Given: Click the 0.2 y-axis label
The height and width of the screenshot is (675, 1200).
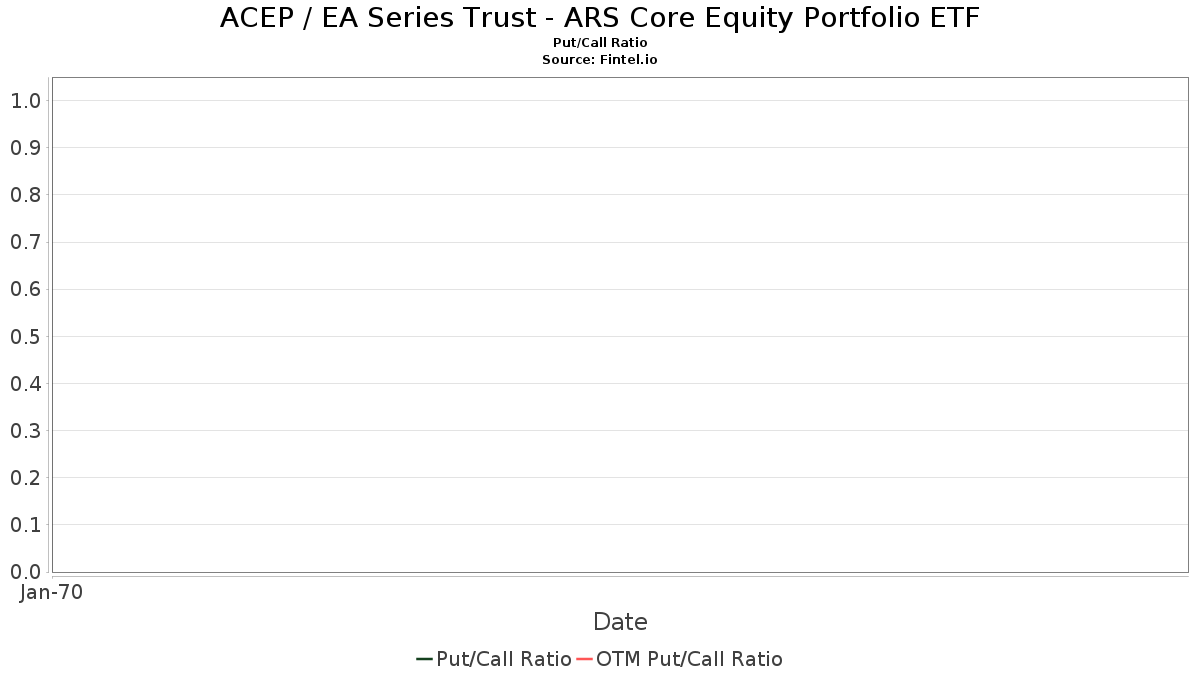Looking at the screenshot, I should coord(25,478).
